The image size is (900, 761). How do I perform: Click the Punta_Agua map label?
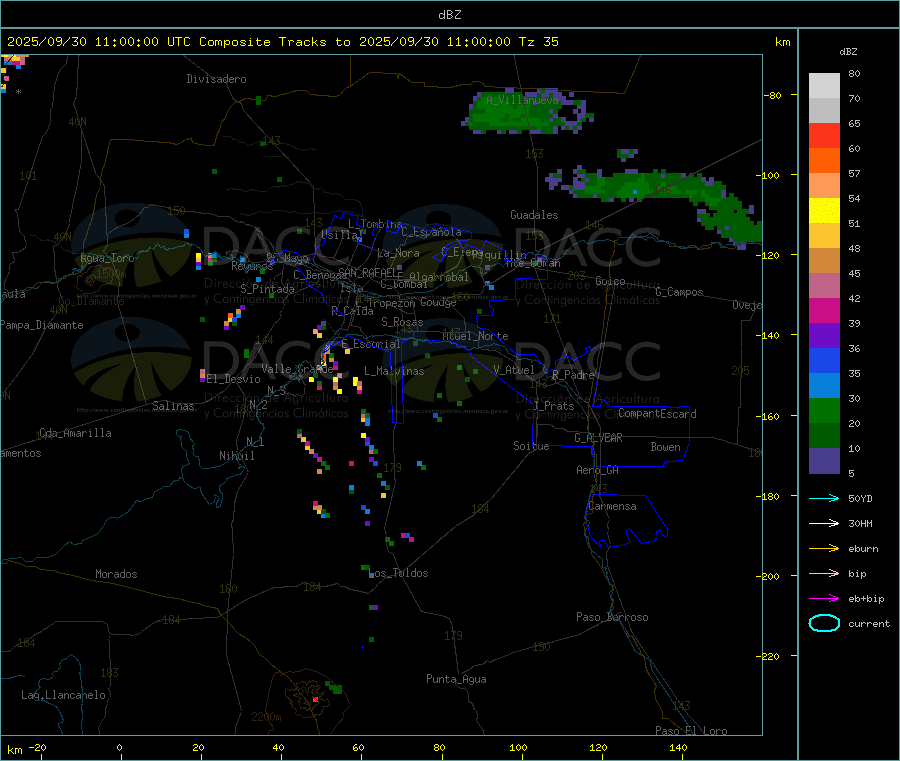pos(456,679)
